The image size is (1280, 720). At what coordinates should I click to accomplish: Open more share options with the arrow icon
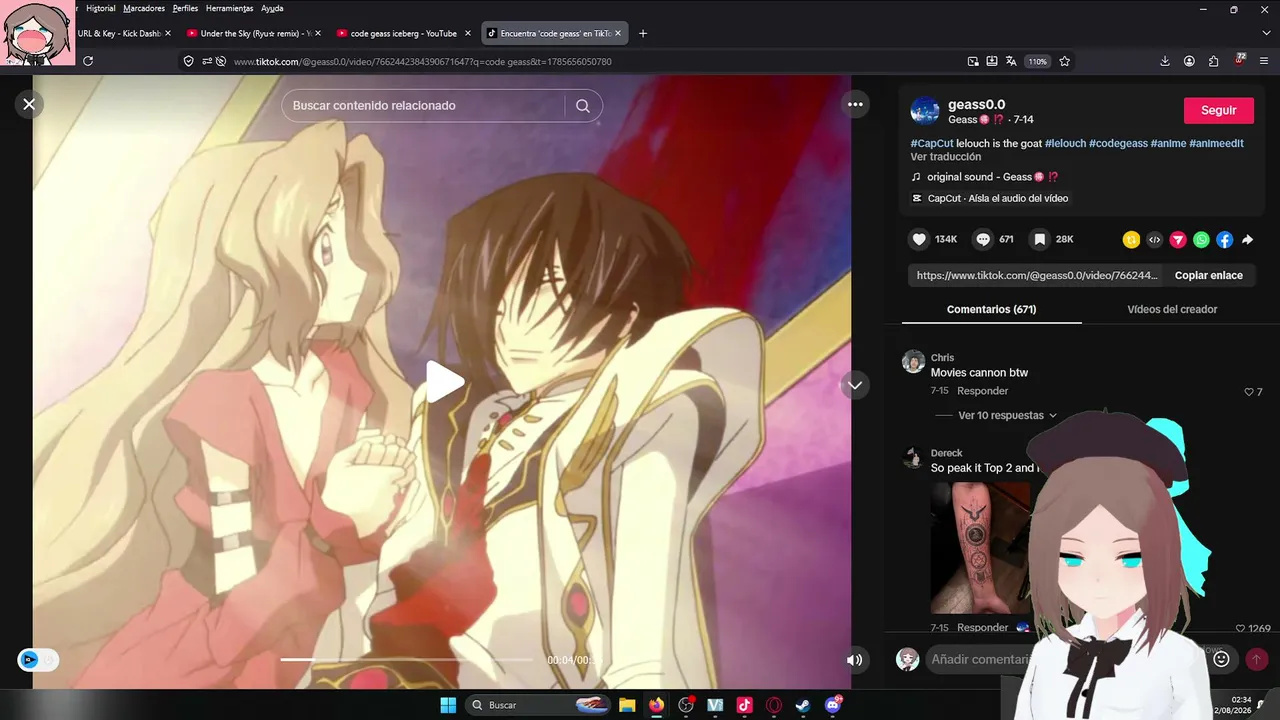[1247, 240]
